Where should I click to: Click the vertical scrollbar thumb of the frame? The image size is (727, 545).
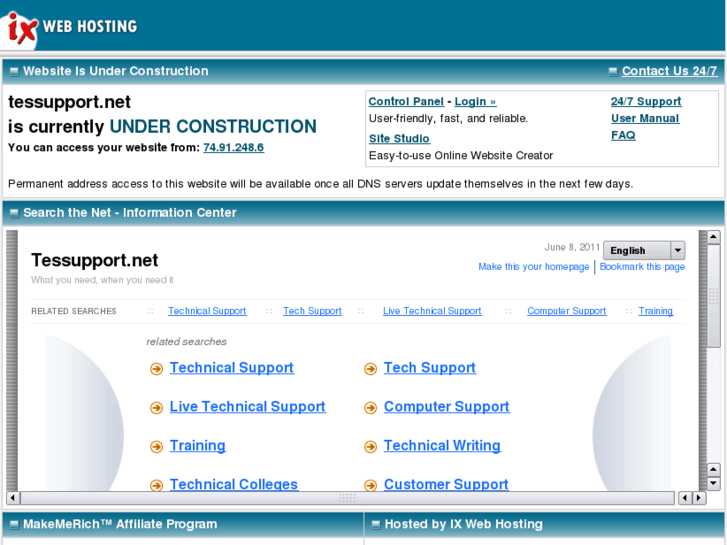click(714, 296)
